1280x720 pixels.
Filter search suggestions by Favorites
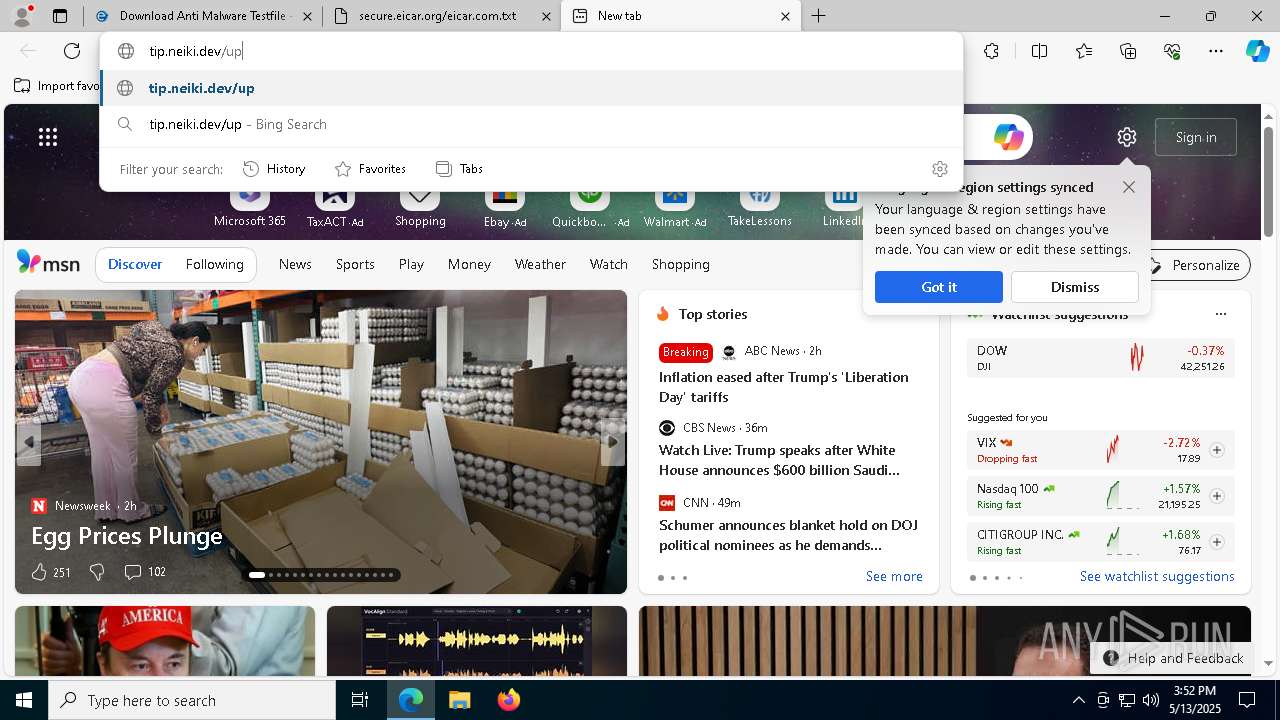coord(370,169)
